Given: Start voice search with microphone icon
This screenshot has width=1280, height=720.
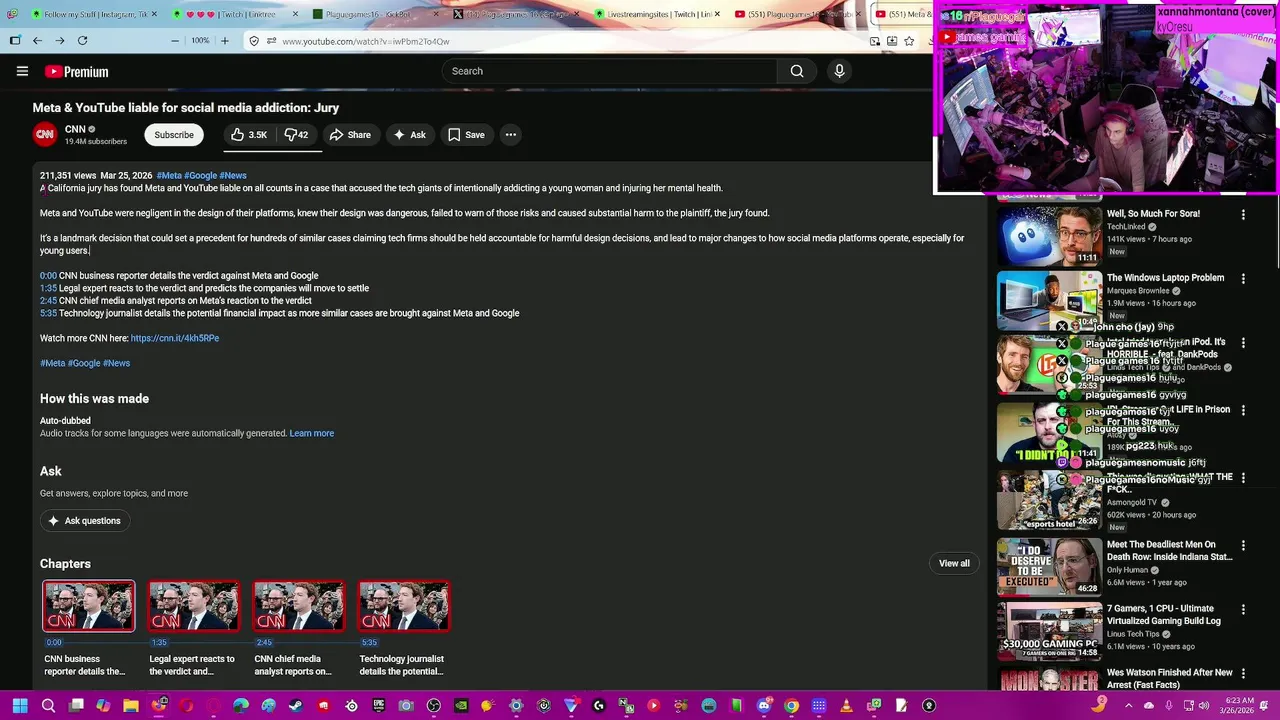Looking at the screenshot, I should 839,71.
